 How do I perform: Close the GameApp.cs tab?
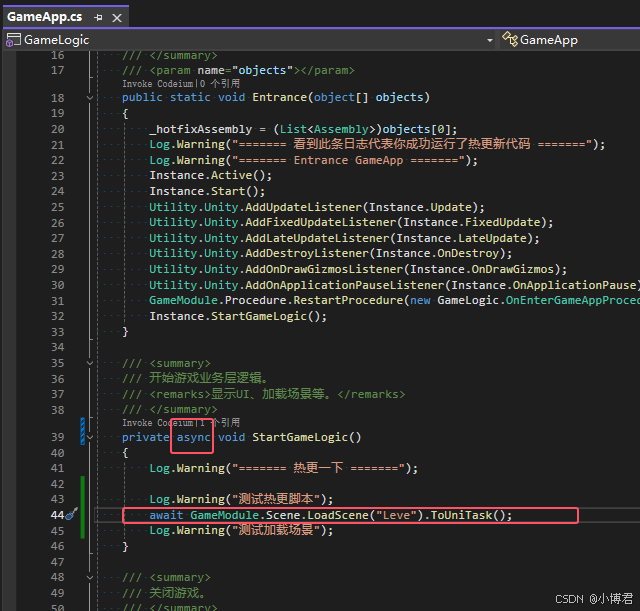pos(117,18)
